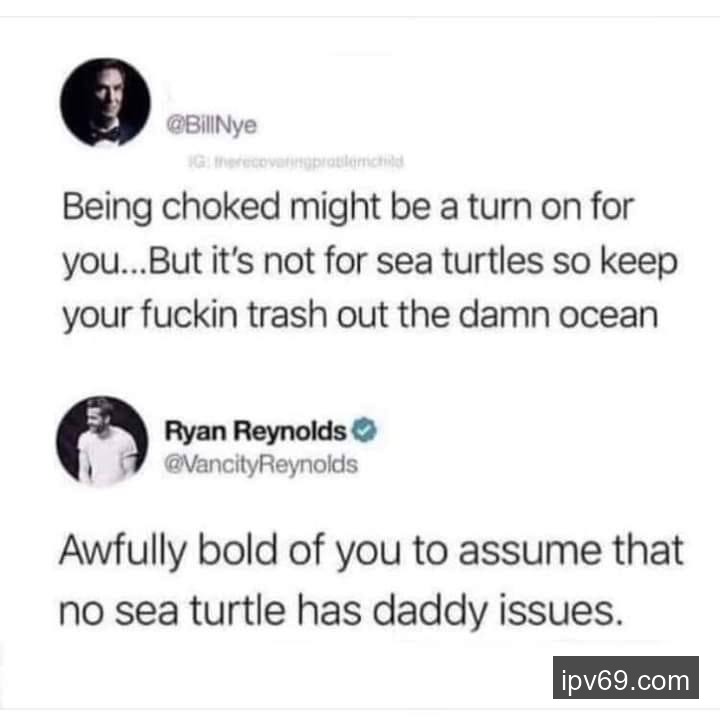
Task: Select the word "trash" in the first tweet
Action: coord(287,315)
